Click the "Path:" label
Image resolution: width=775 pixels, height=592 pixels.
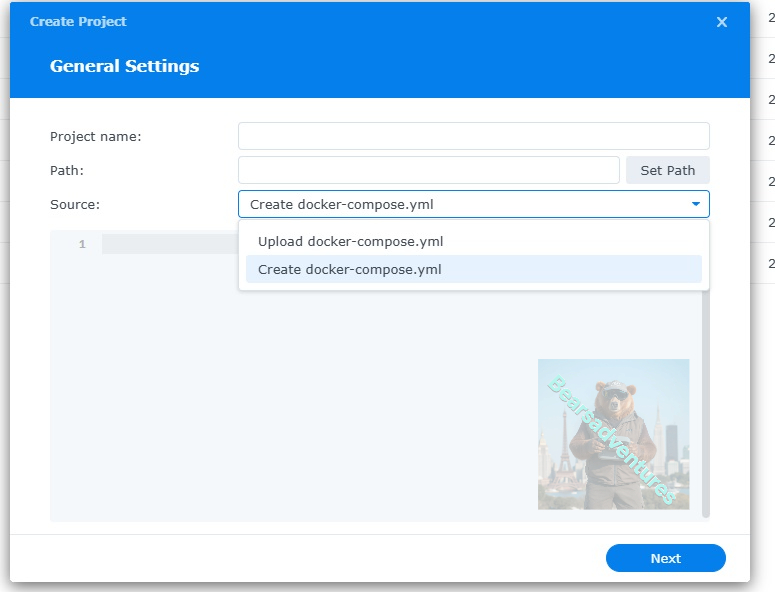pos(67,170)
